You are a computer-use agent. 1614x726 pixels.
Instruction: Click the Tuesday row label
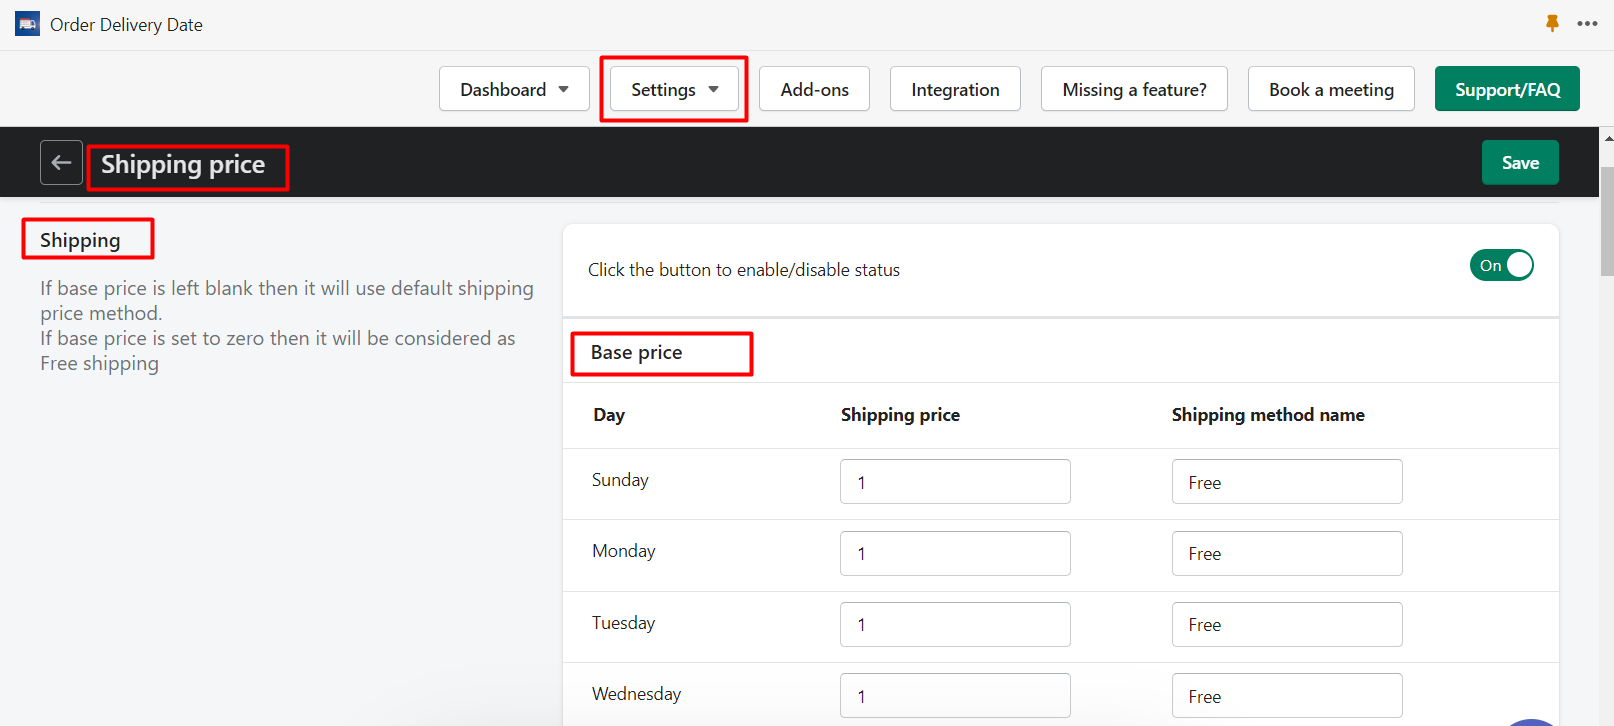tap(624, 623)
